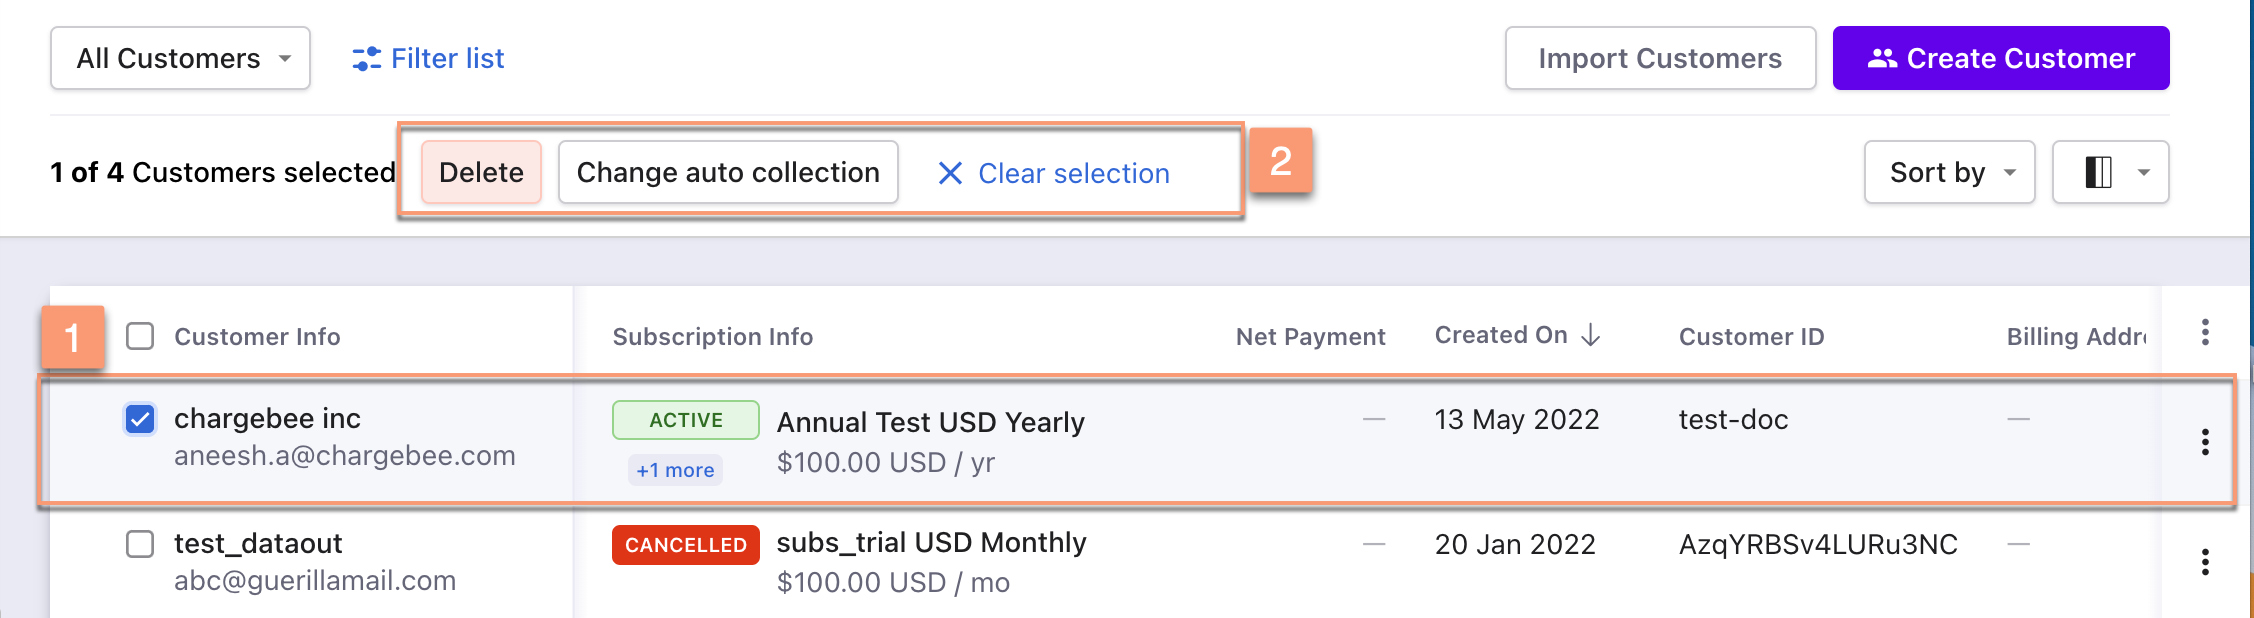
Task: Open the chargebee inc row kebab menu
Action: click(2205, 442)
